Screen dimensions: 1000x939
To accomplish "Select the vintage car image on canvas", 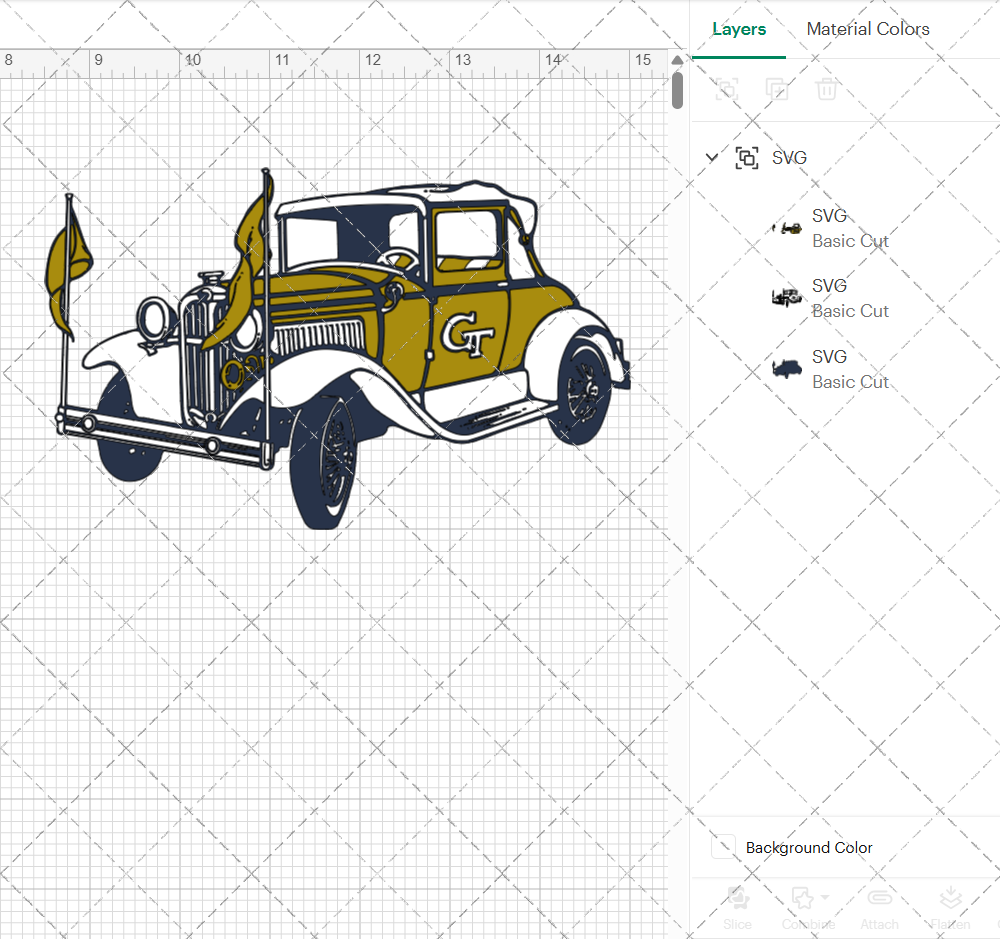I will pos(337,348).
